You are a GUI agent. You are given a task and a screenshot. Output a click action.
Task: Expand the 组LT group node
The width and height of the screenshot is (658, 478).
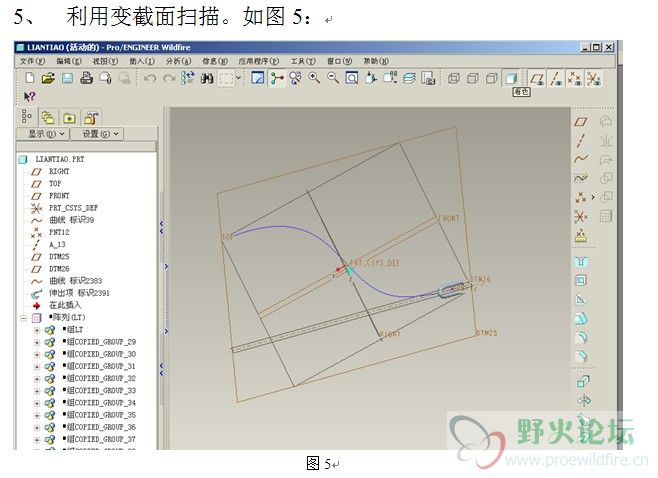[37, 330]
